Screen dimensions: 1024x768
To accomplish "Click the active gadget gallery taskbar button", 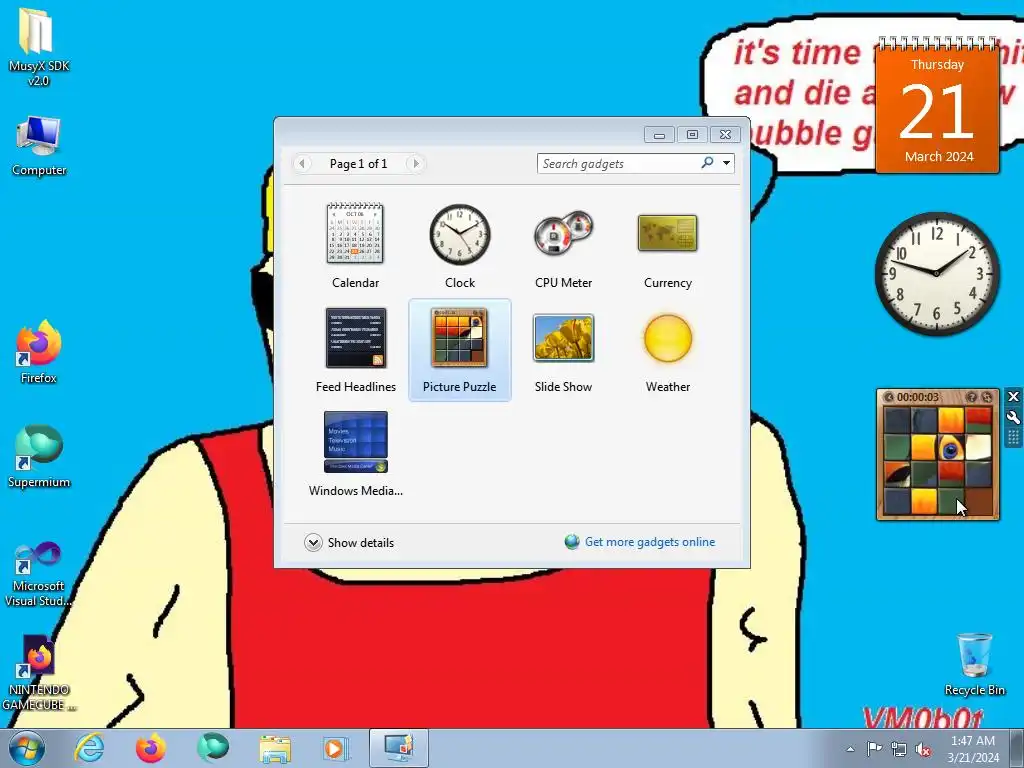I will coord(398,748).
